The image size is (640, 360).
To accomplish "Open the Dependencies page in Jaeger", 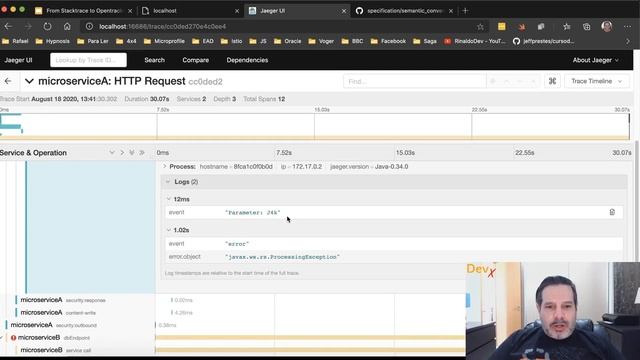I will (x=247, y=60).
